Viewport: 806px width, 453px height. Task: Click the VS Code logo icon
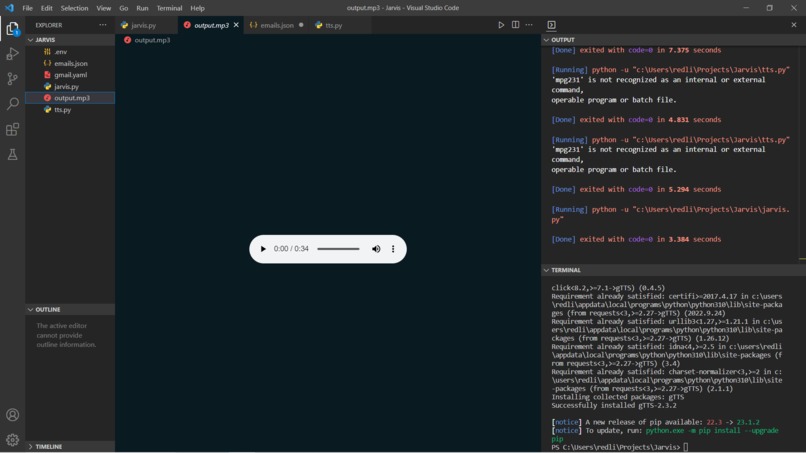point(9,8)
